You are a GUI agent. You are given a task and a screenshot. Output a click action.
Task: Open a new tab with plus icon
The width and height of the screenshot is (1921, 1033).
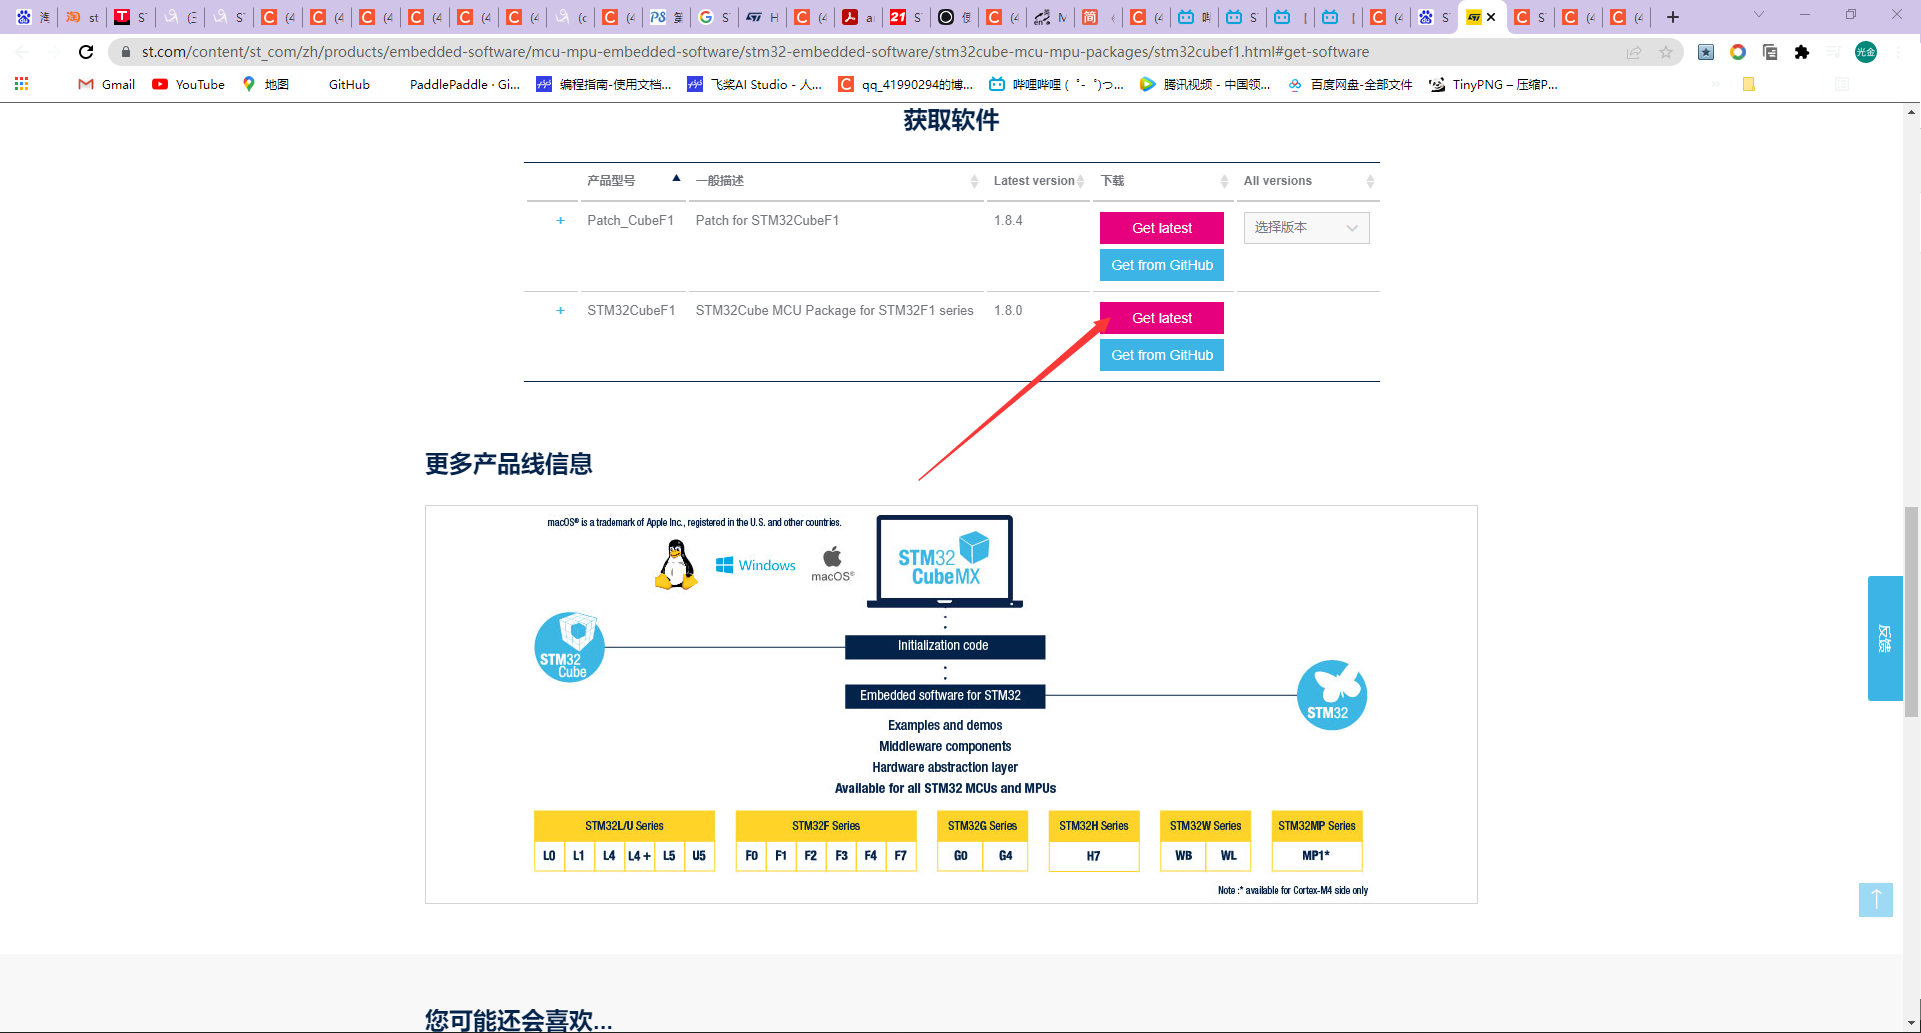[1673, 17]
